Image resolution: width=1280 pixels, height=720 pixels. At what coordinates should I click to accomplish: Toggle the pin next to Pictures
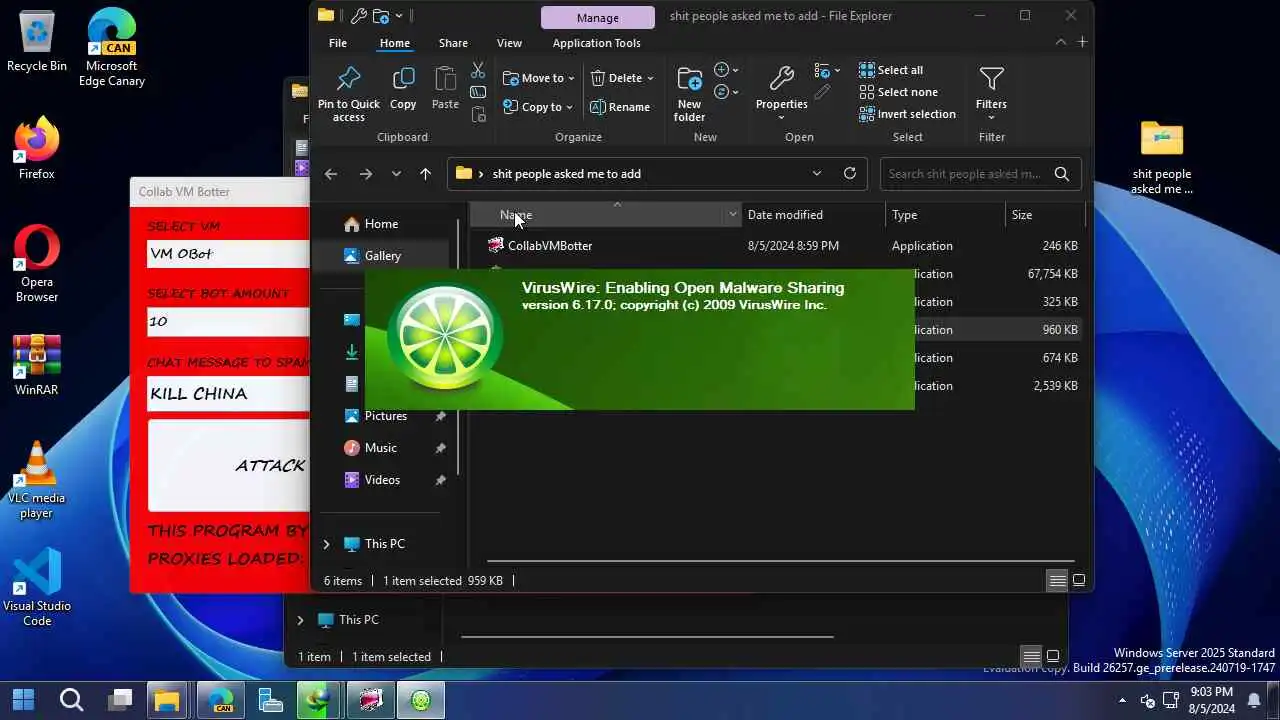[x=440, y=416]
